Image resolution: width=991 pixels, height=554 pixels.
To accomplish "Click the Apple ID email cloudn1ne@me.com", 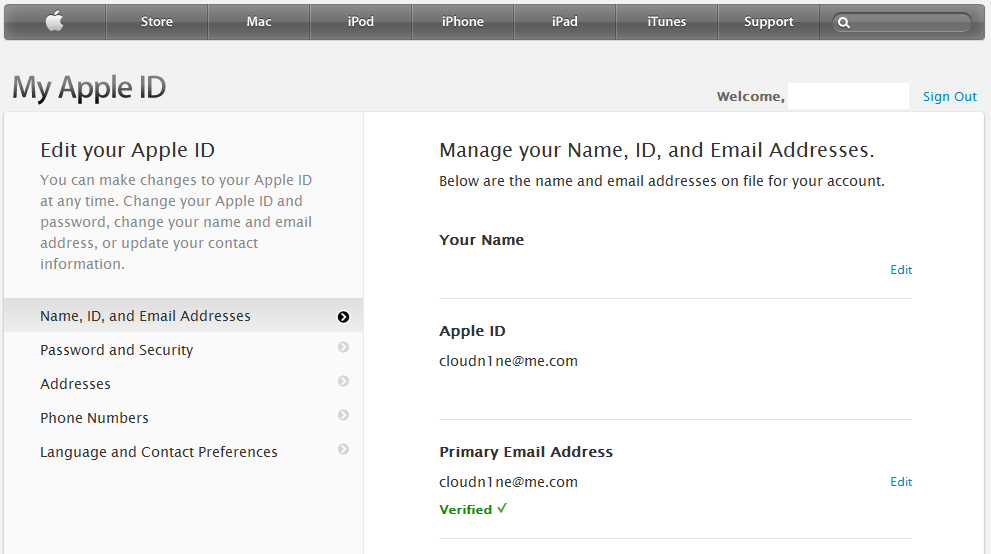I will (508, 361).
